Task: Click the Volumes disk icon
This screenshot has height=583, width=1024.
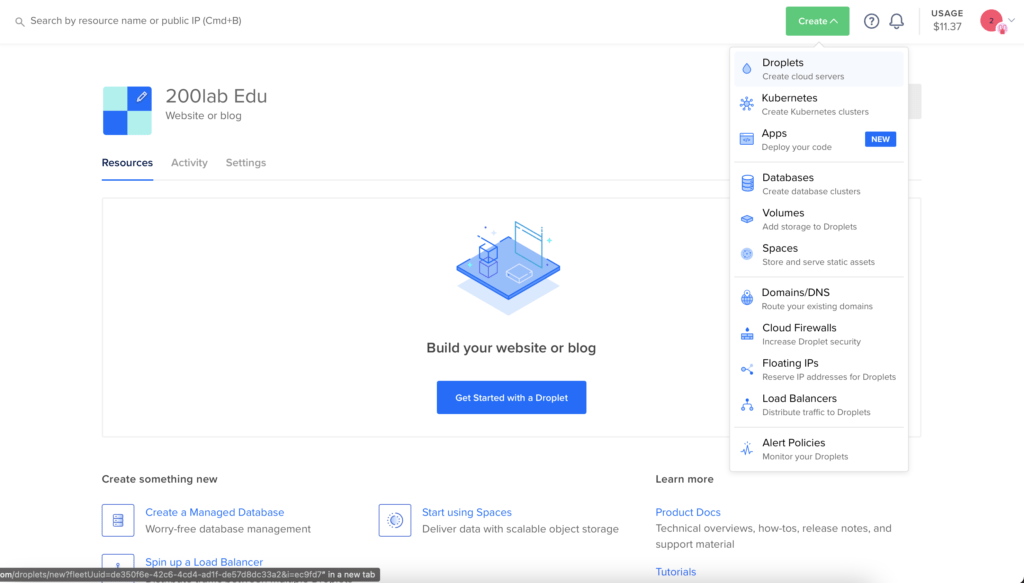Action: 747,219
